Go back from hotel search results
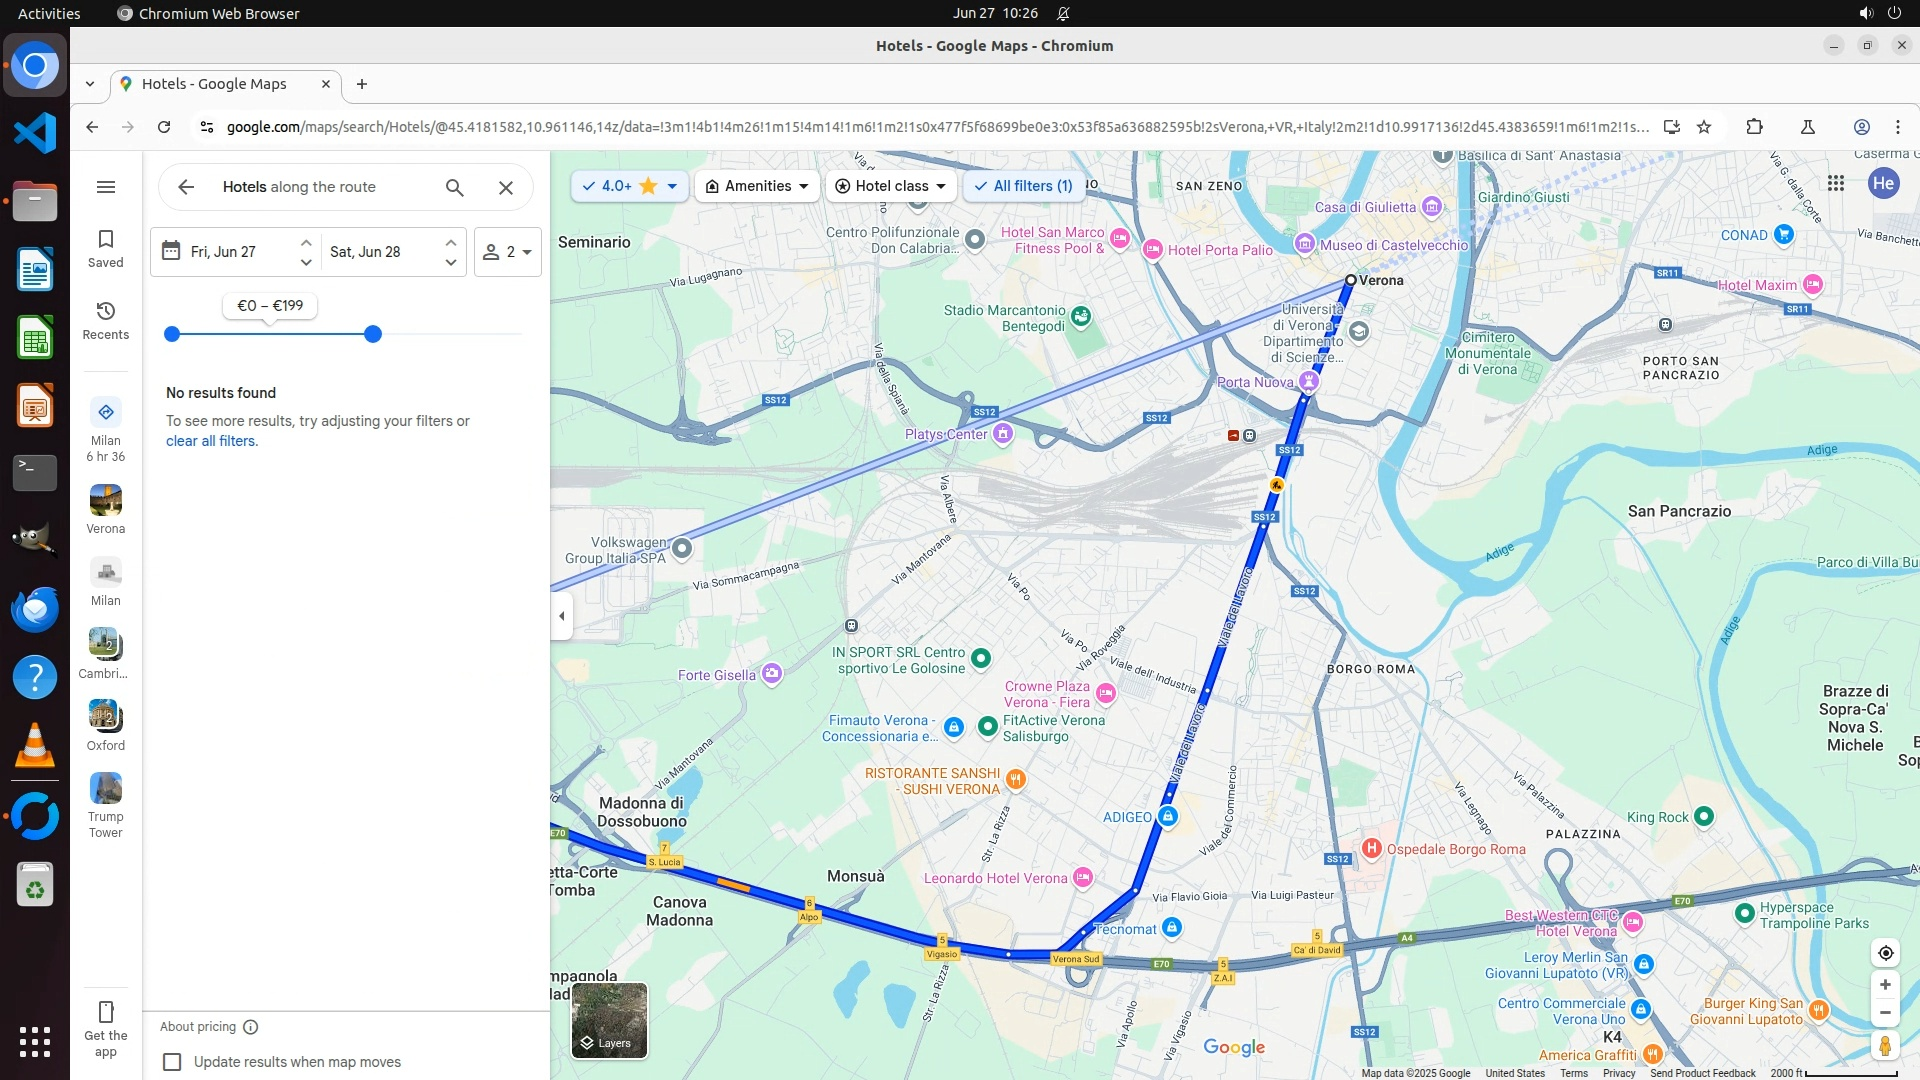The width and height of the screenshot is (1920, 1080). coord(186,187)
